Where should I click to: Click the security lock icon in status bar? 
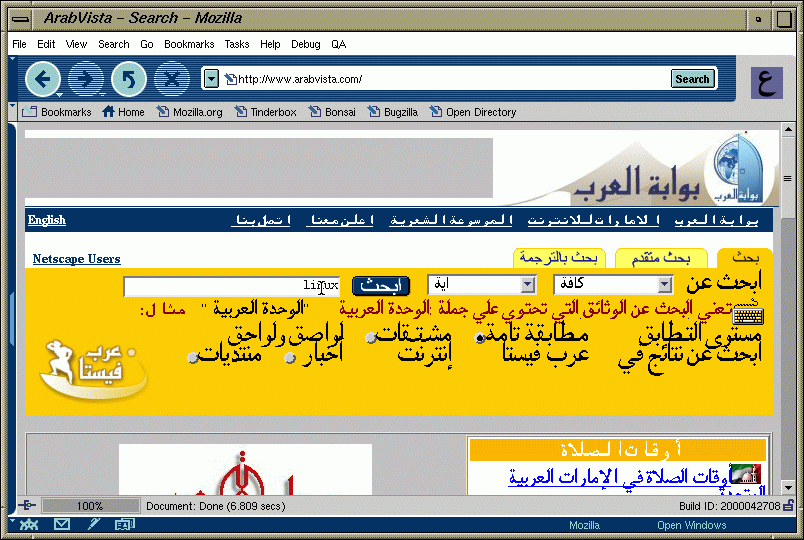click(789, 506)
